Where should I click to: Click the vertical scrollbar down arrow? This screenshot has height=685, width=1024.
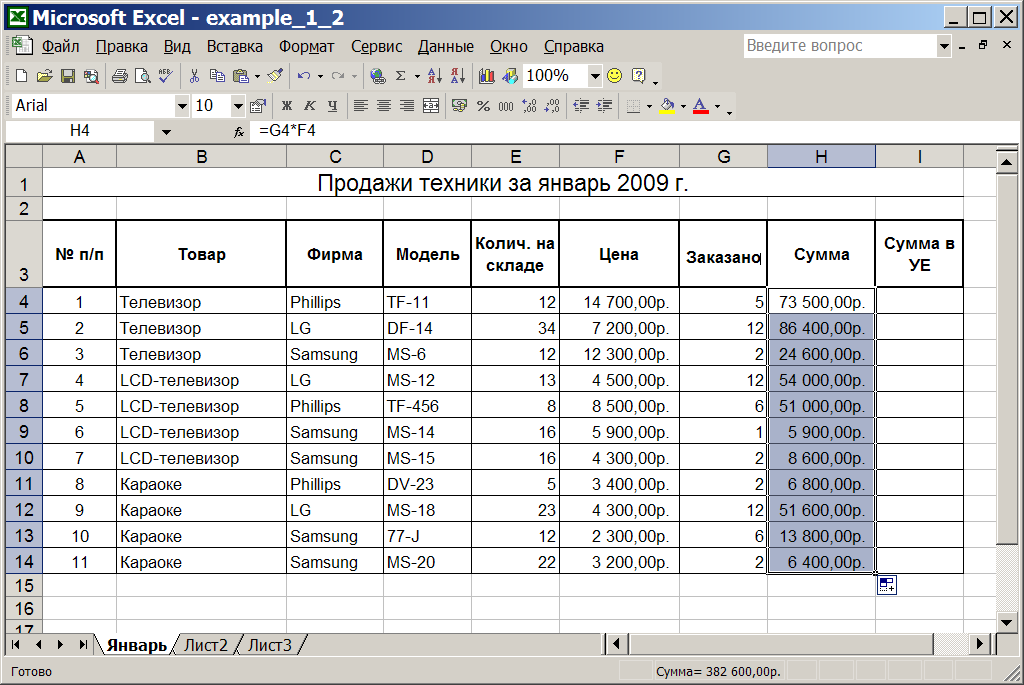(1006, 622)
